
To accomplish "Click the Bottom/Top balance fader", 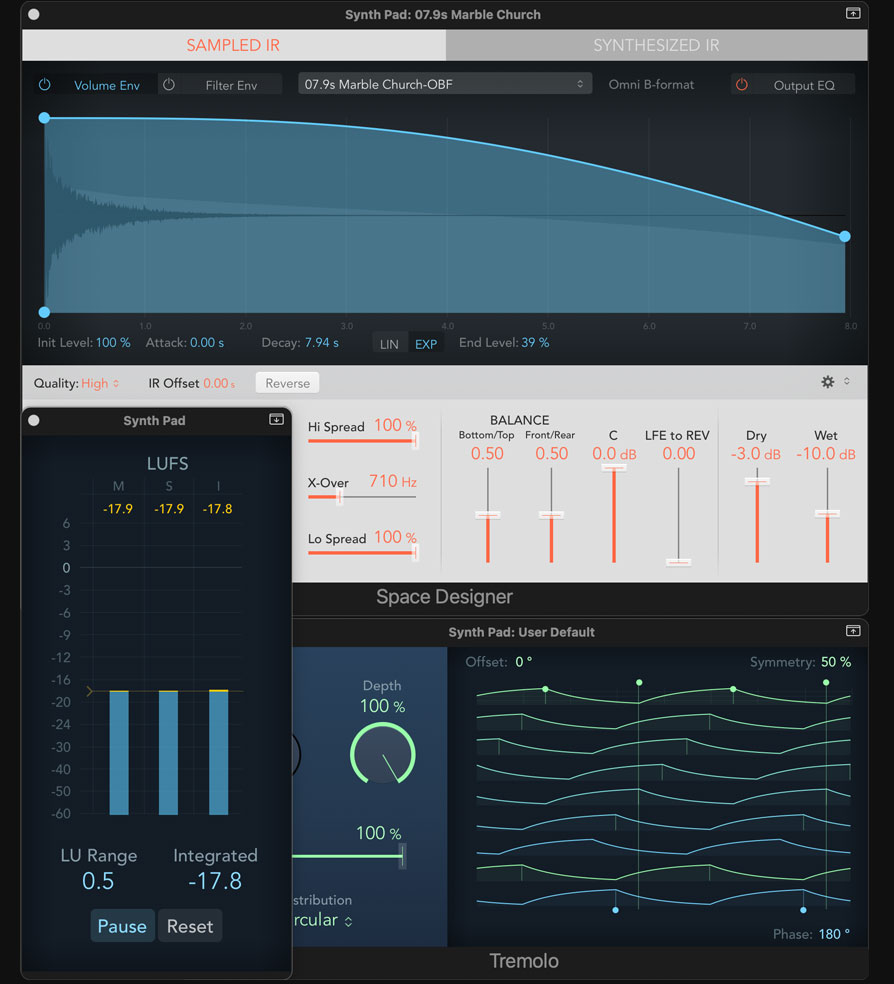I will point(487,515).
